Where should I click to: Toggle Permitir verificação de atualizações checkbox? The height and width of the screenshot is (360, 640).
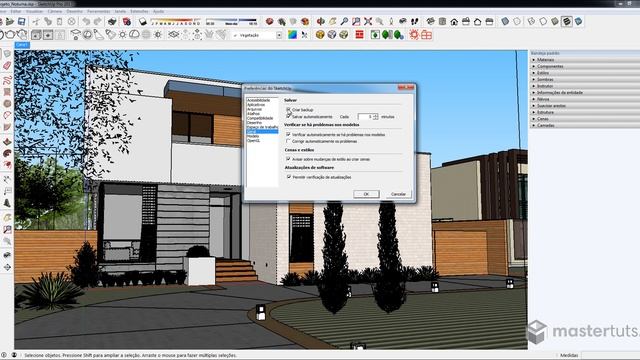tap(289, 177)
